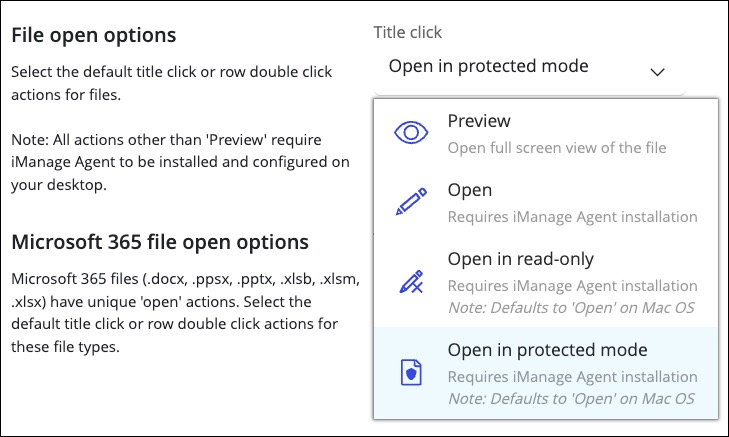Viewport: 729px width, 437px height.
Task: Pick the Open in read-only option label
Action: (x=520, y=259)
